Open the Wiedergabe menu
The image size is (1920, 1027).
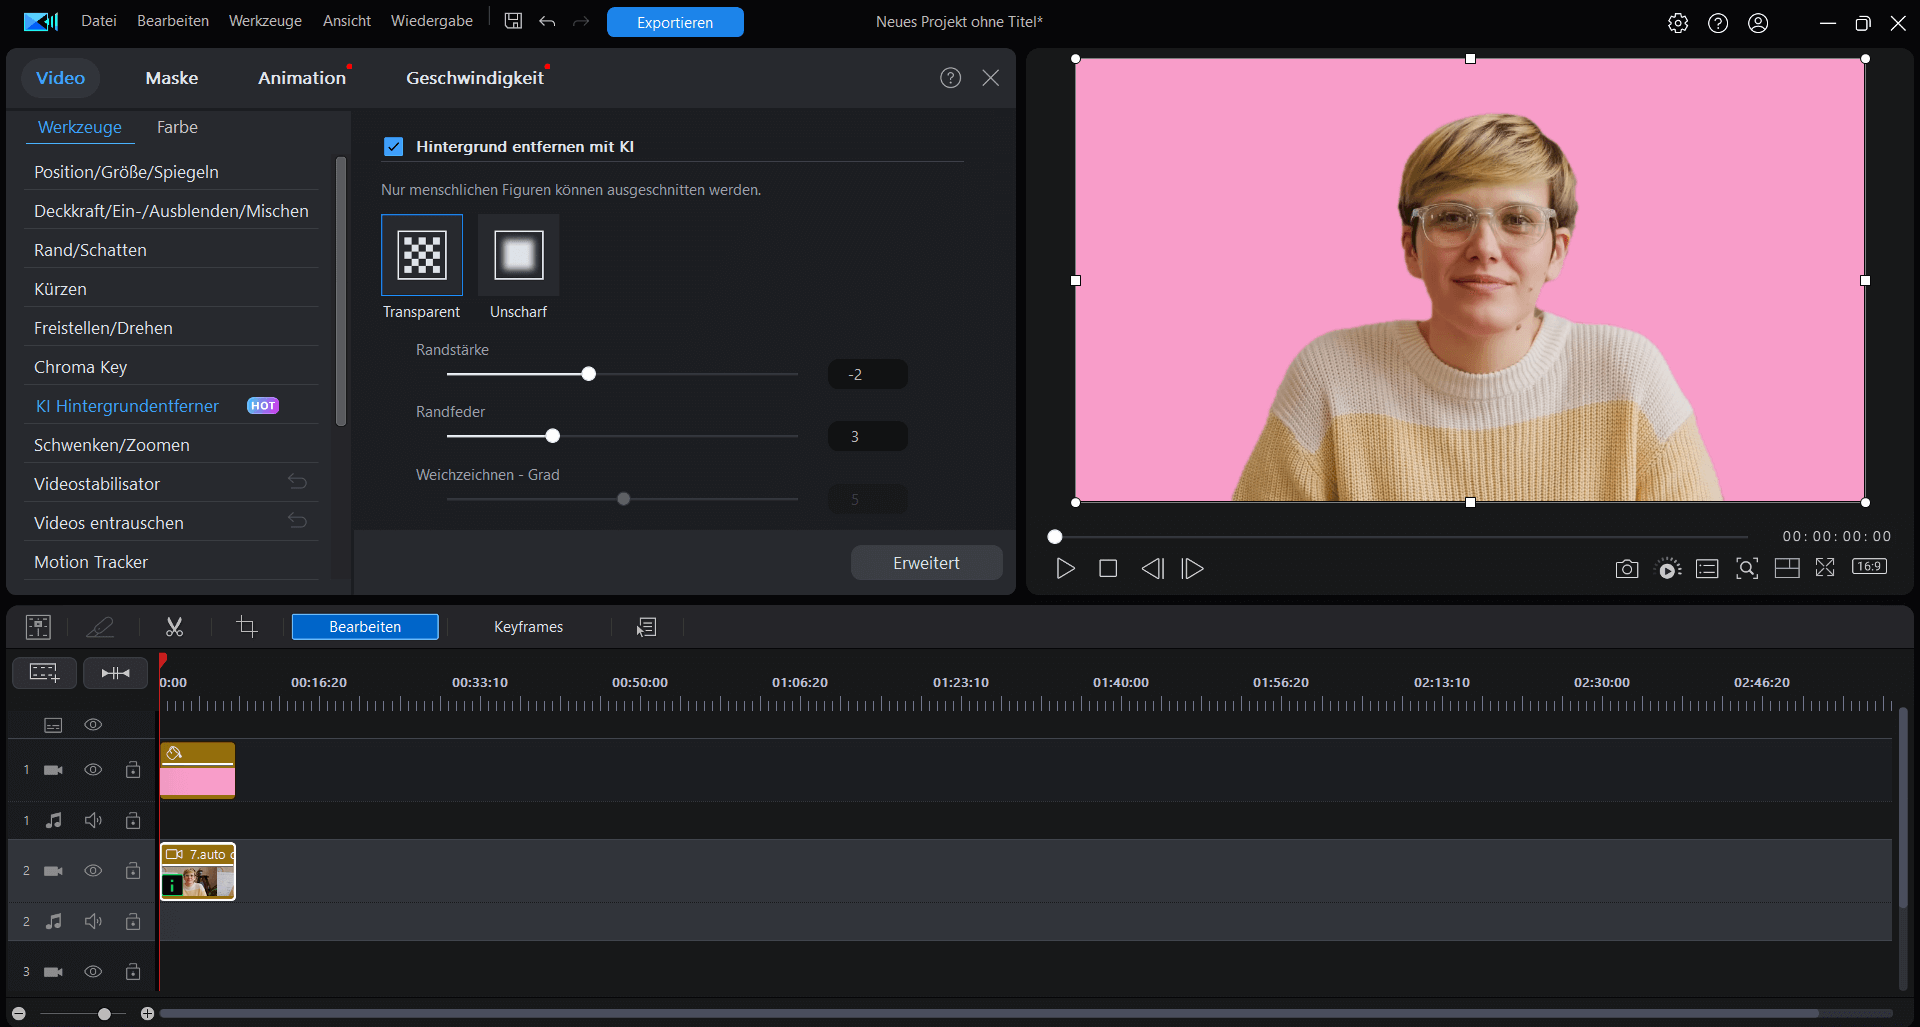(431, 21)
